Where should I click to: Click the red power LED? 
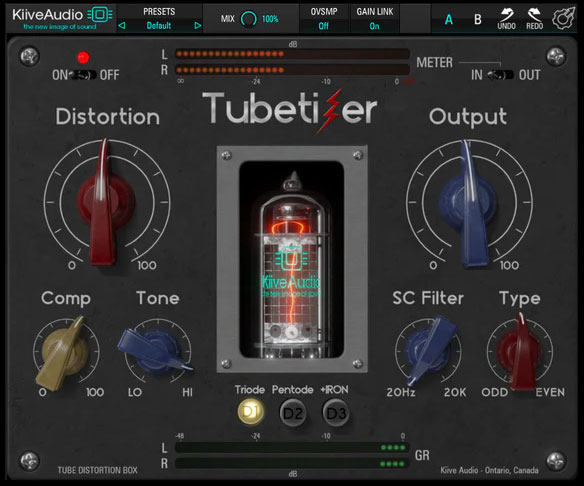pos(83,57)
